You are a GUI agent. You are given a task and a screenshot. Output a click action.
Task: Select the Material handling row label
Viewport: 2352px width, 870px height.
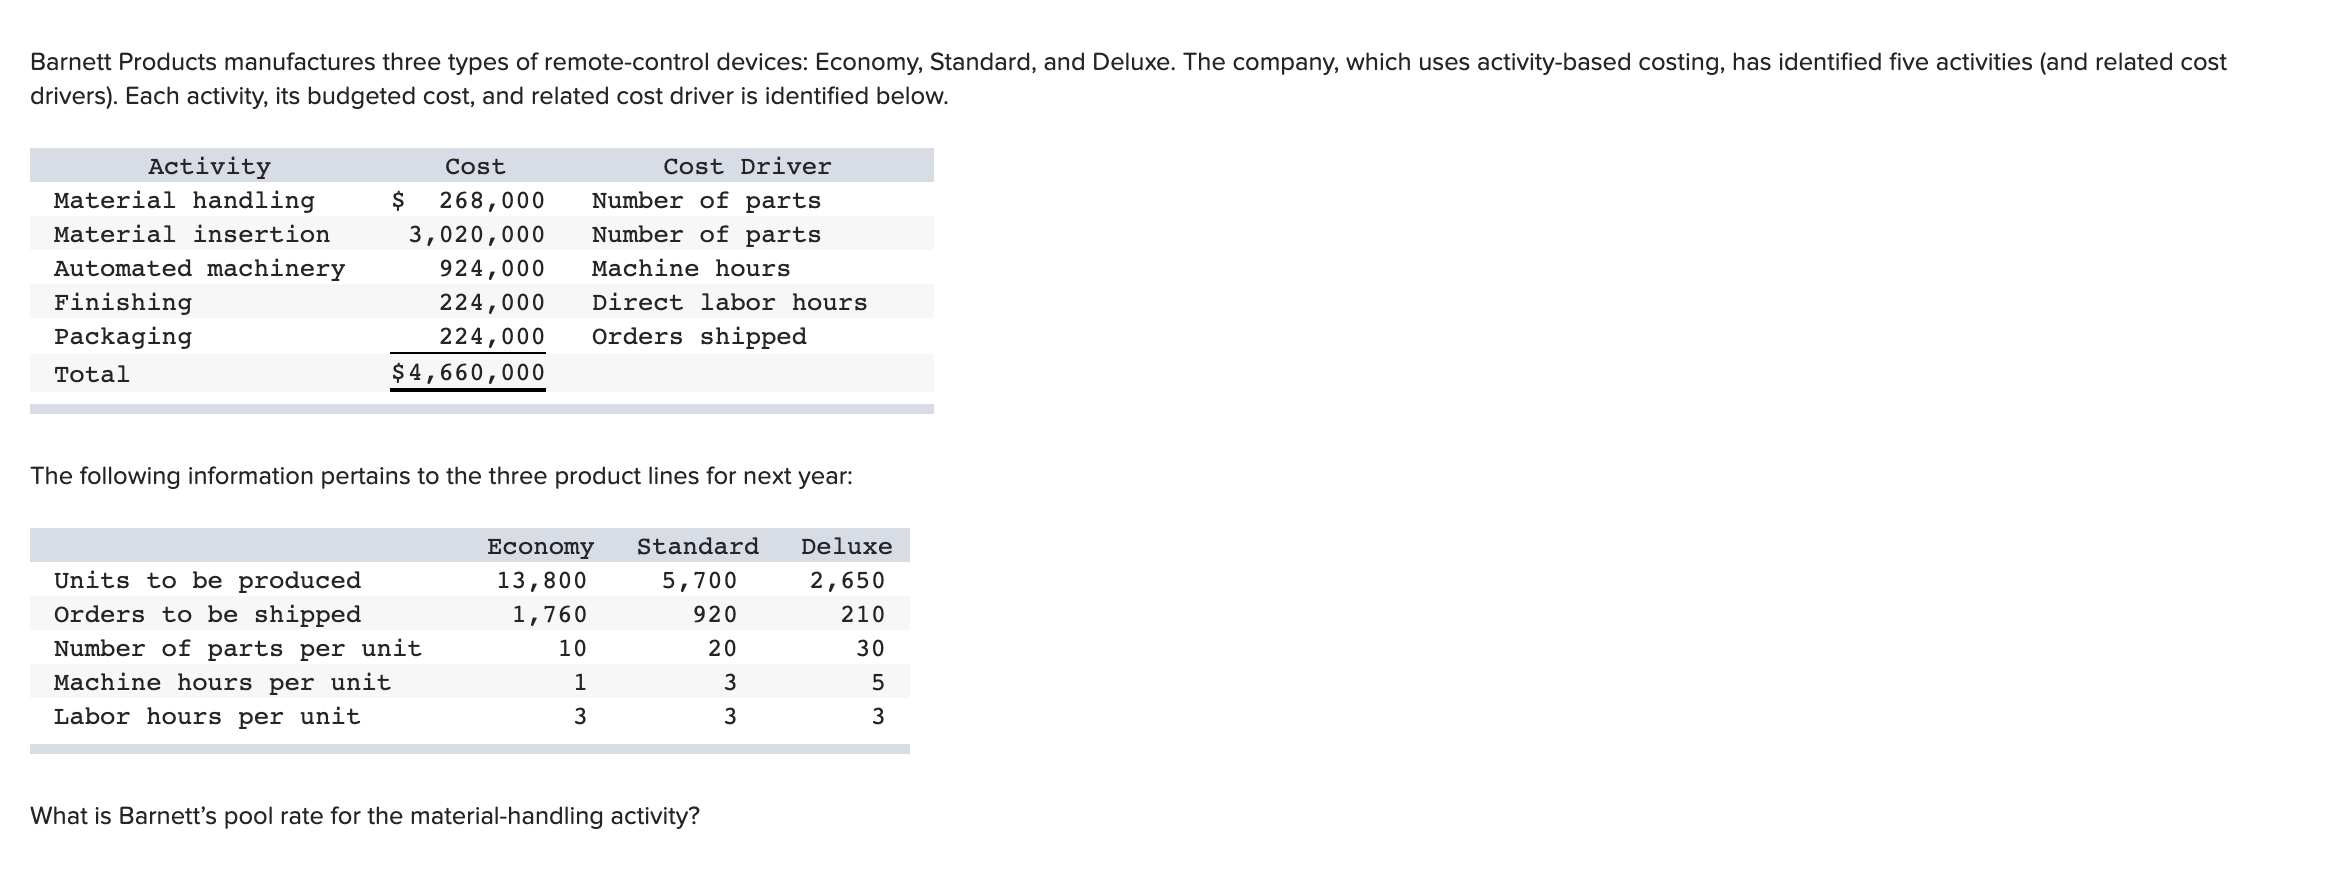click(184, 200)
